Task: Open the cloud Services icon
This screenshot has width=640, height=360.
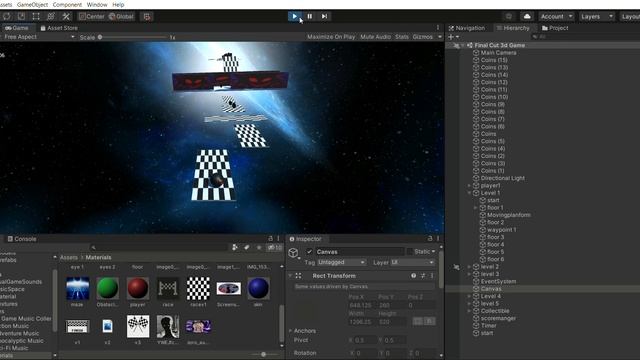Action: click(x=527, y=16)
